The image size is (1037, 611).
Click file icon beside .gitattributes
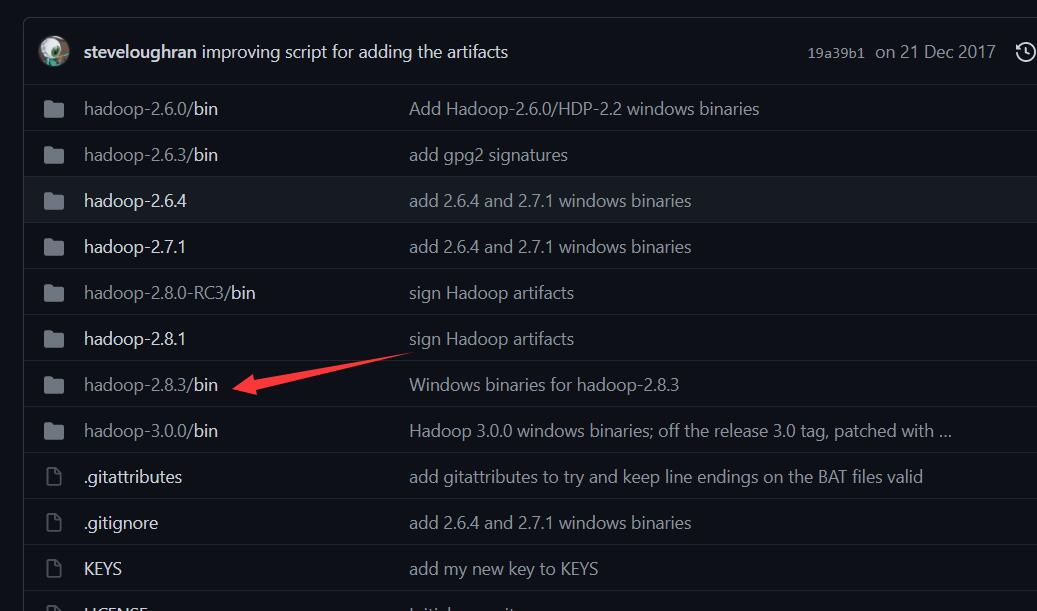(x=54, y=477)
